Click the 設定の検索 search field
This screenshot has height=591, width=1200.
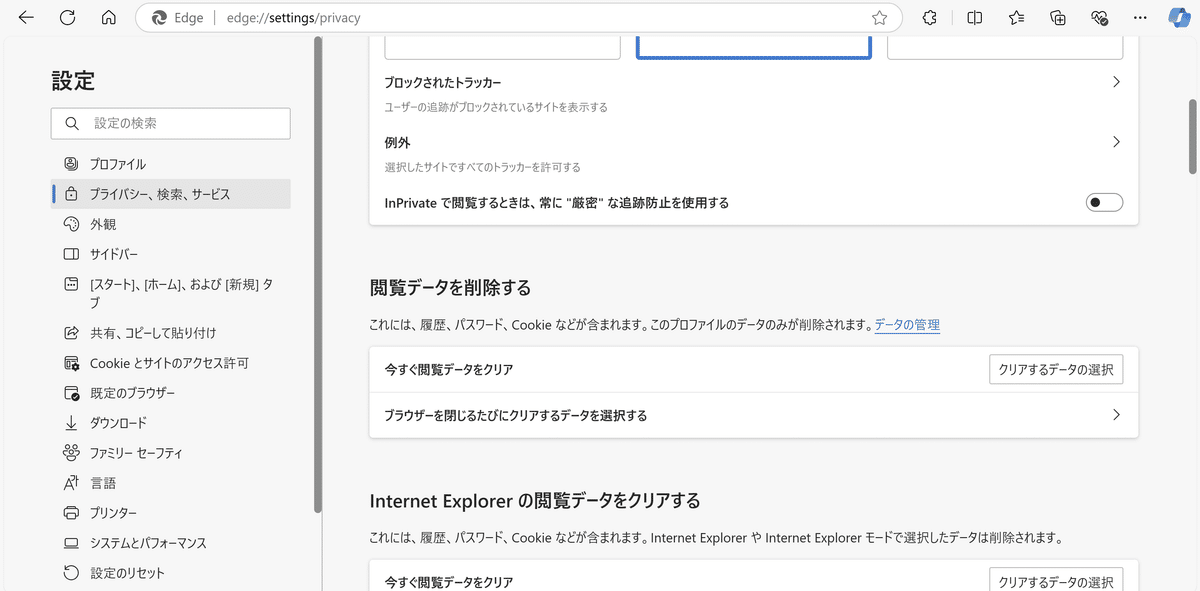171,123
